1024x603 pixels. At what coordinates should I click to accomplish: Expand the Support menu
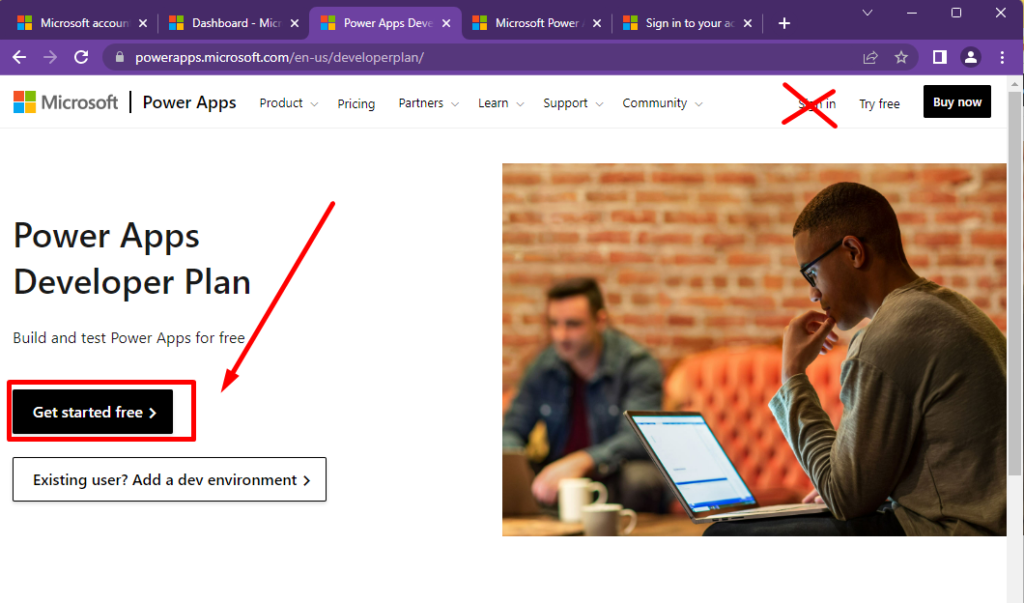(x=573, y=103)
